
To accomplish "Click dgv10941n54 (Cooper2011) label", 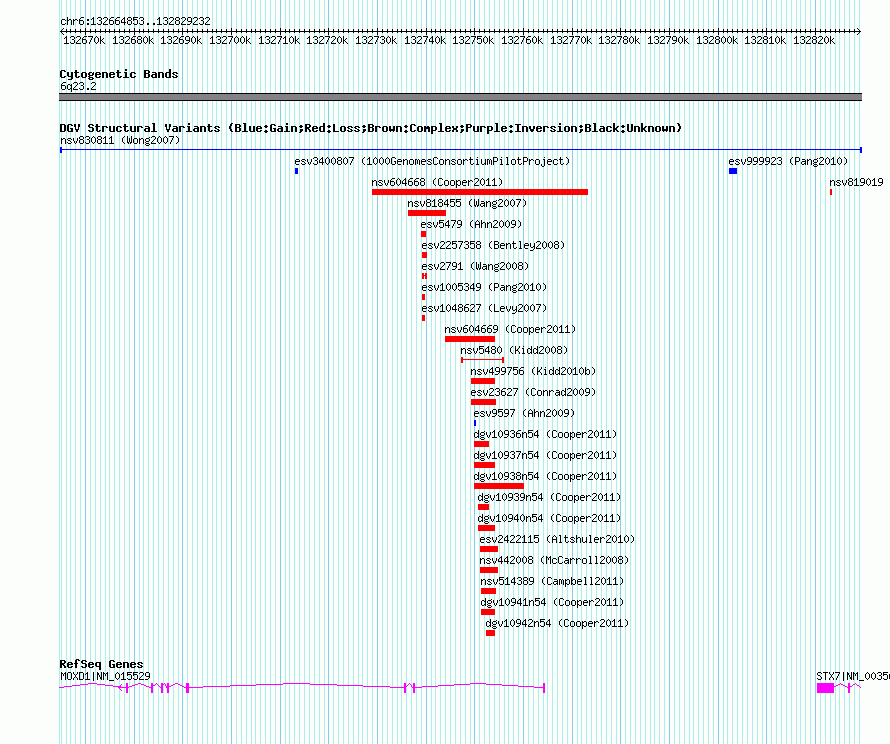I will pos(552,602).
